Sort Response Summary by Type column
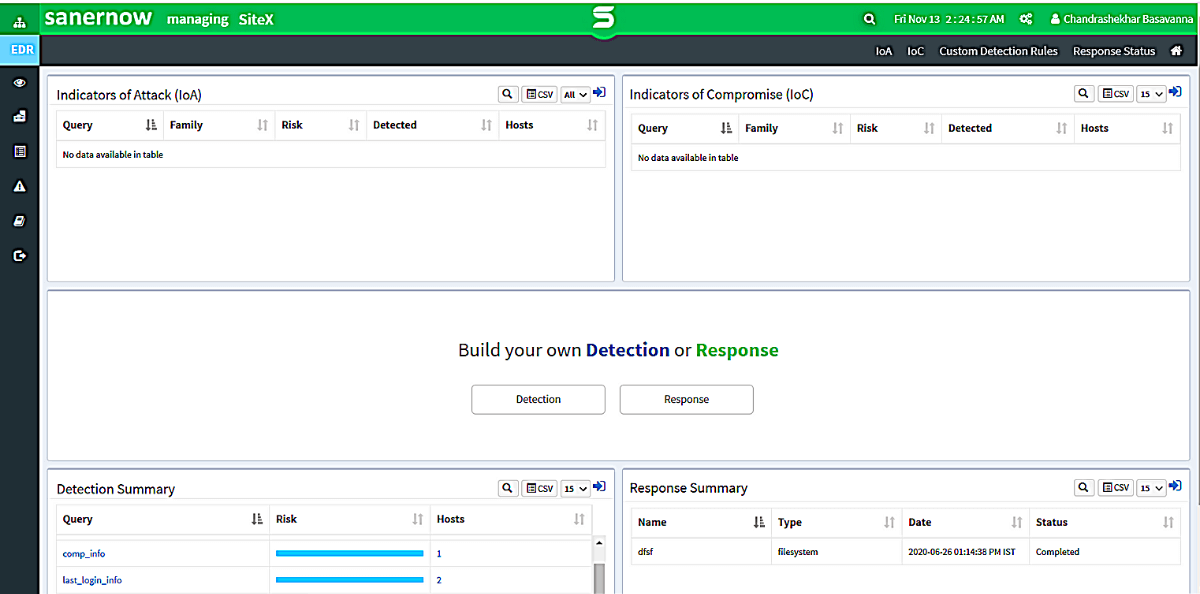Viewport: 1200px width, 594px height. coord(836,522)
